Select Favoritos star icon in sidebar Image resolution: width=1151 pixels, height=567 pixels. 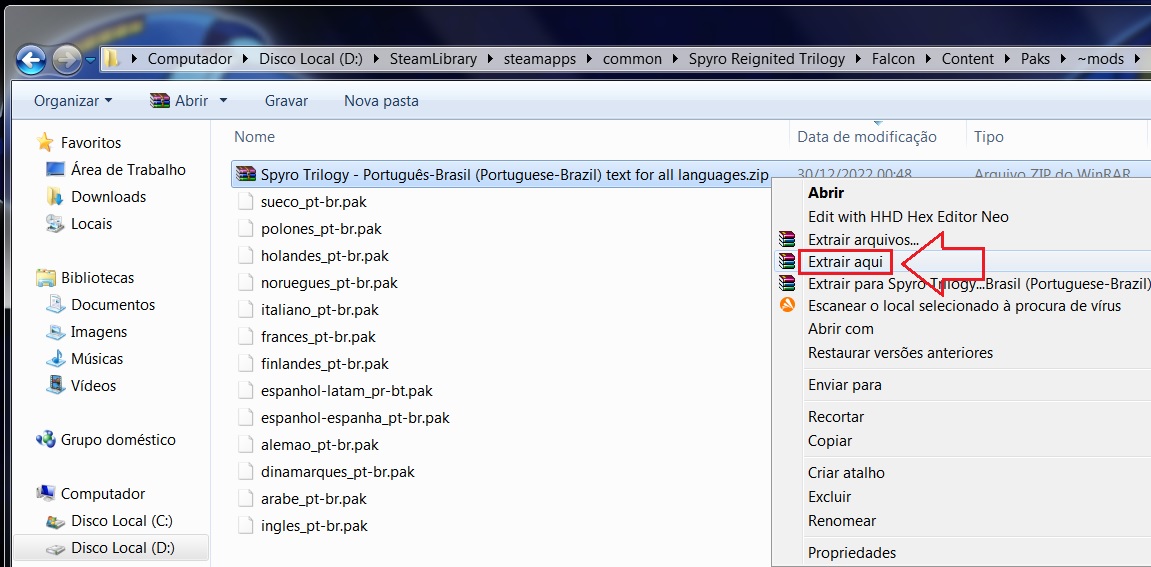click(x=46, y=142)
